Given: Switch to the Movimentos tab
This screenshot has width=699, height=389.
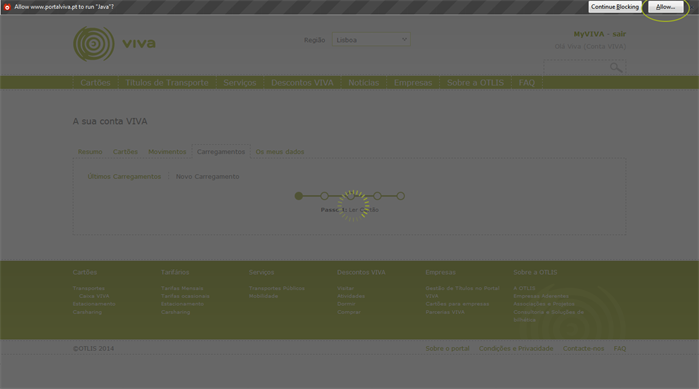Looking at the screenshot, I should [167, 152].
